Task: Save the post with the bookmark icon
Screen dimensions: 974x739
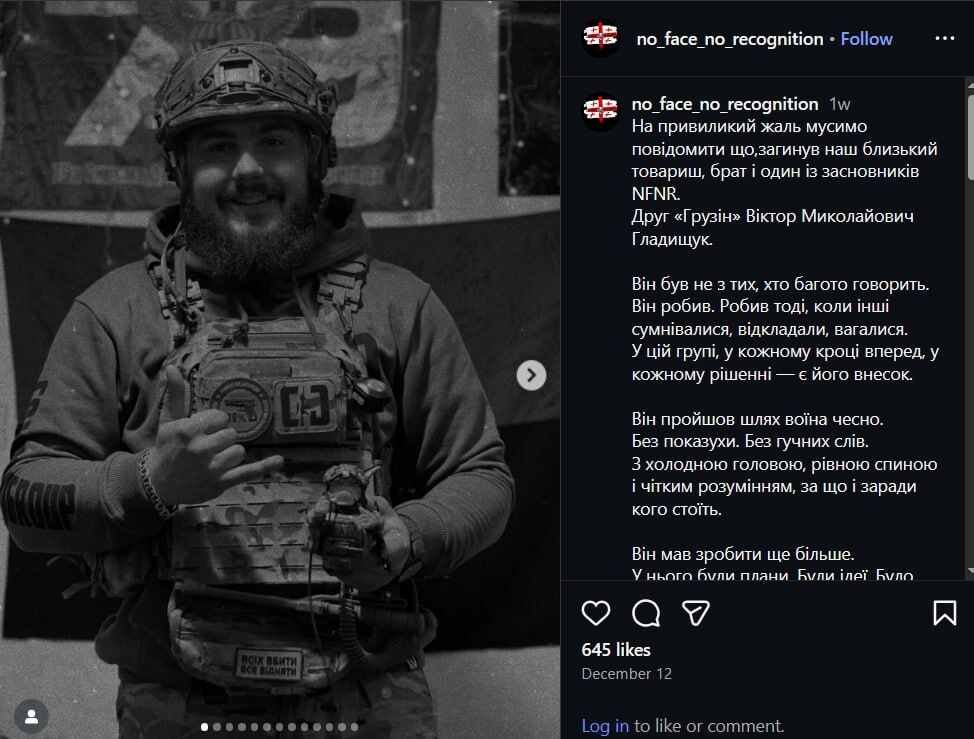Action: click(944, 612)
